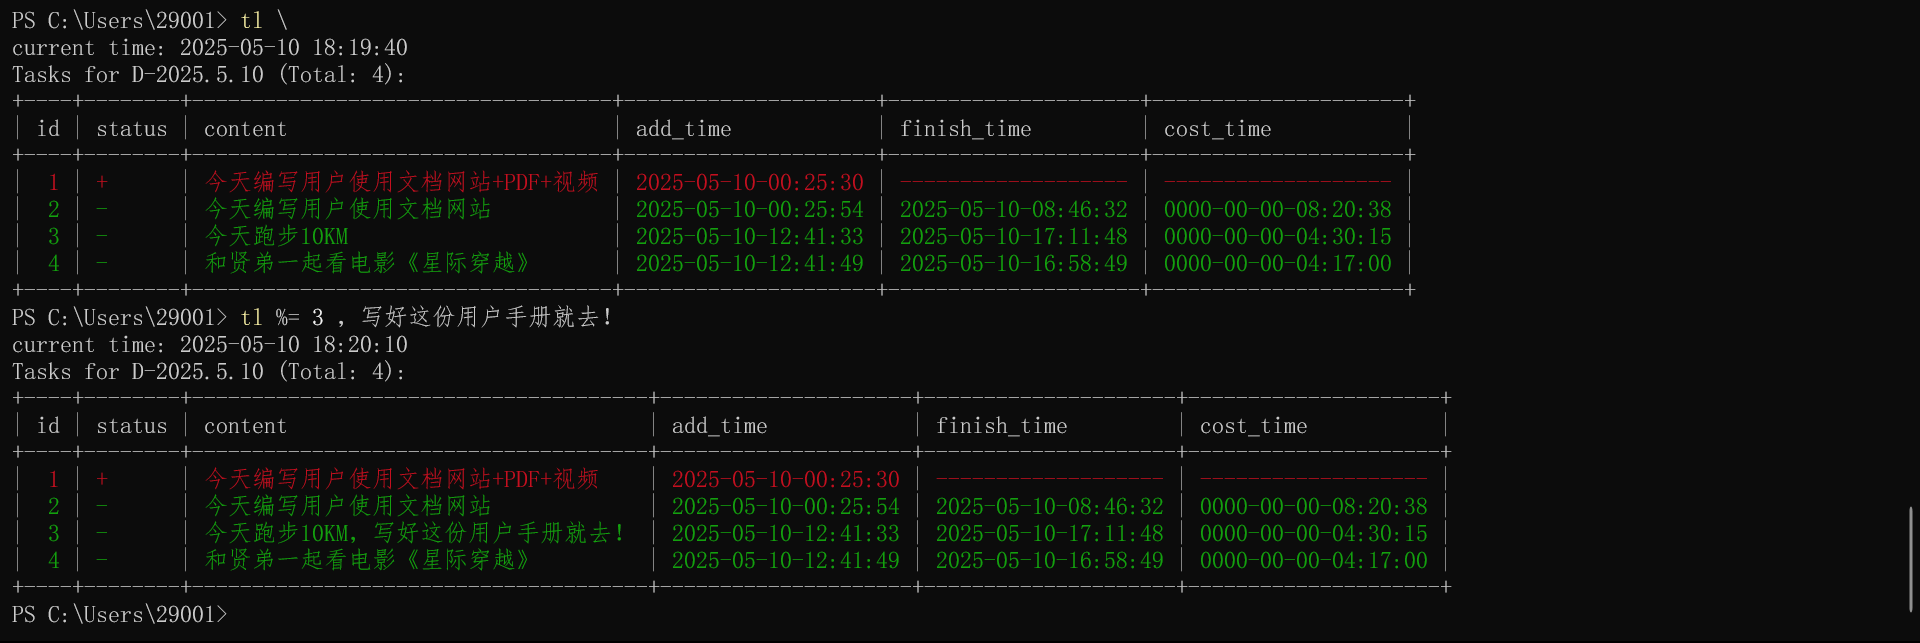Click '2025-05-10-12:41:49' in first table

click(750, 264)
